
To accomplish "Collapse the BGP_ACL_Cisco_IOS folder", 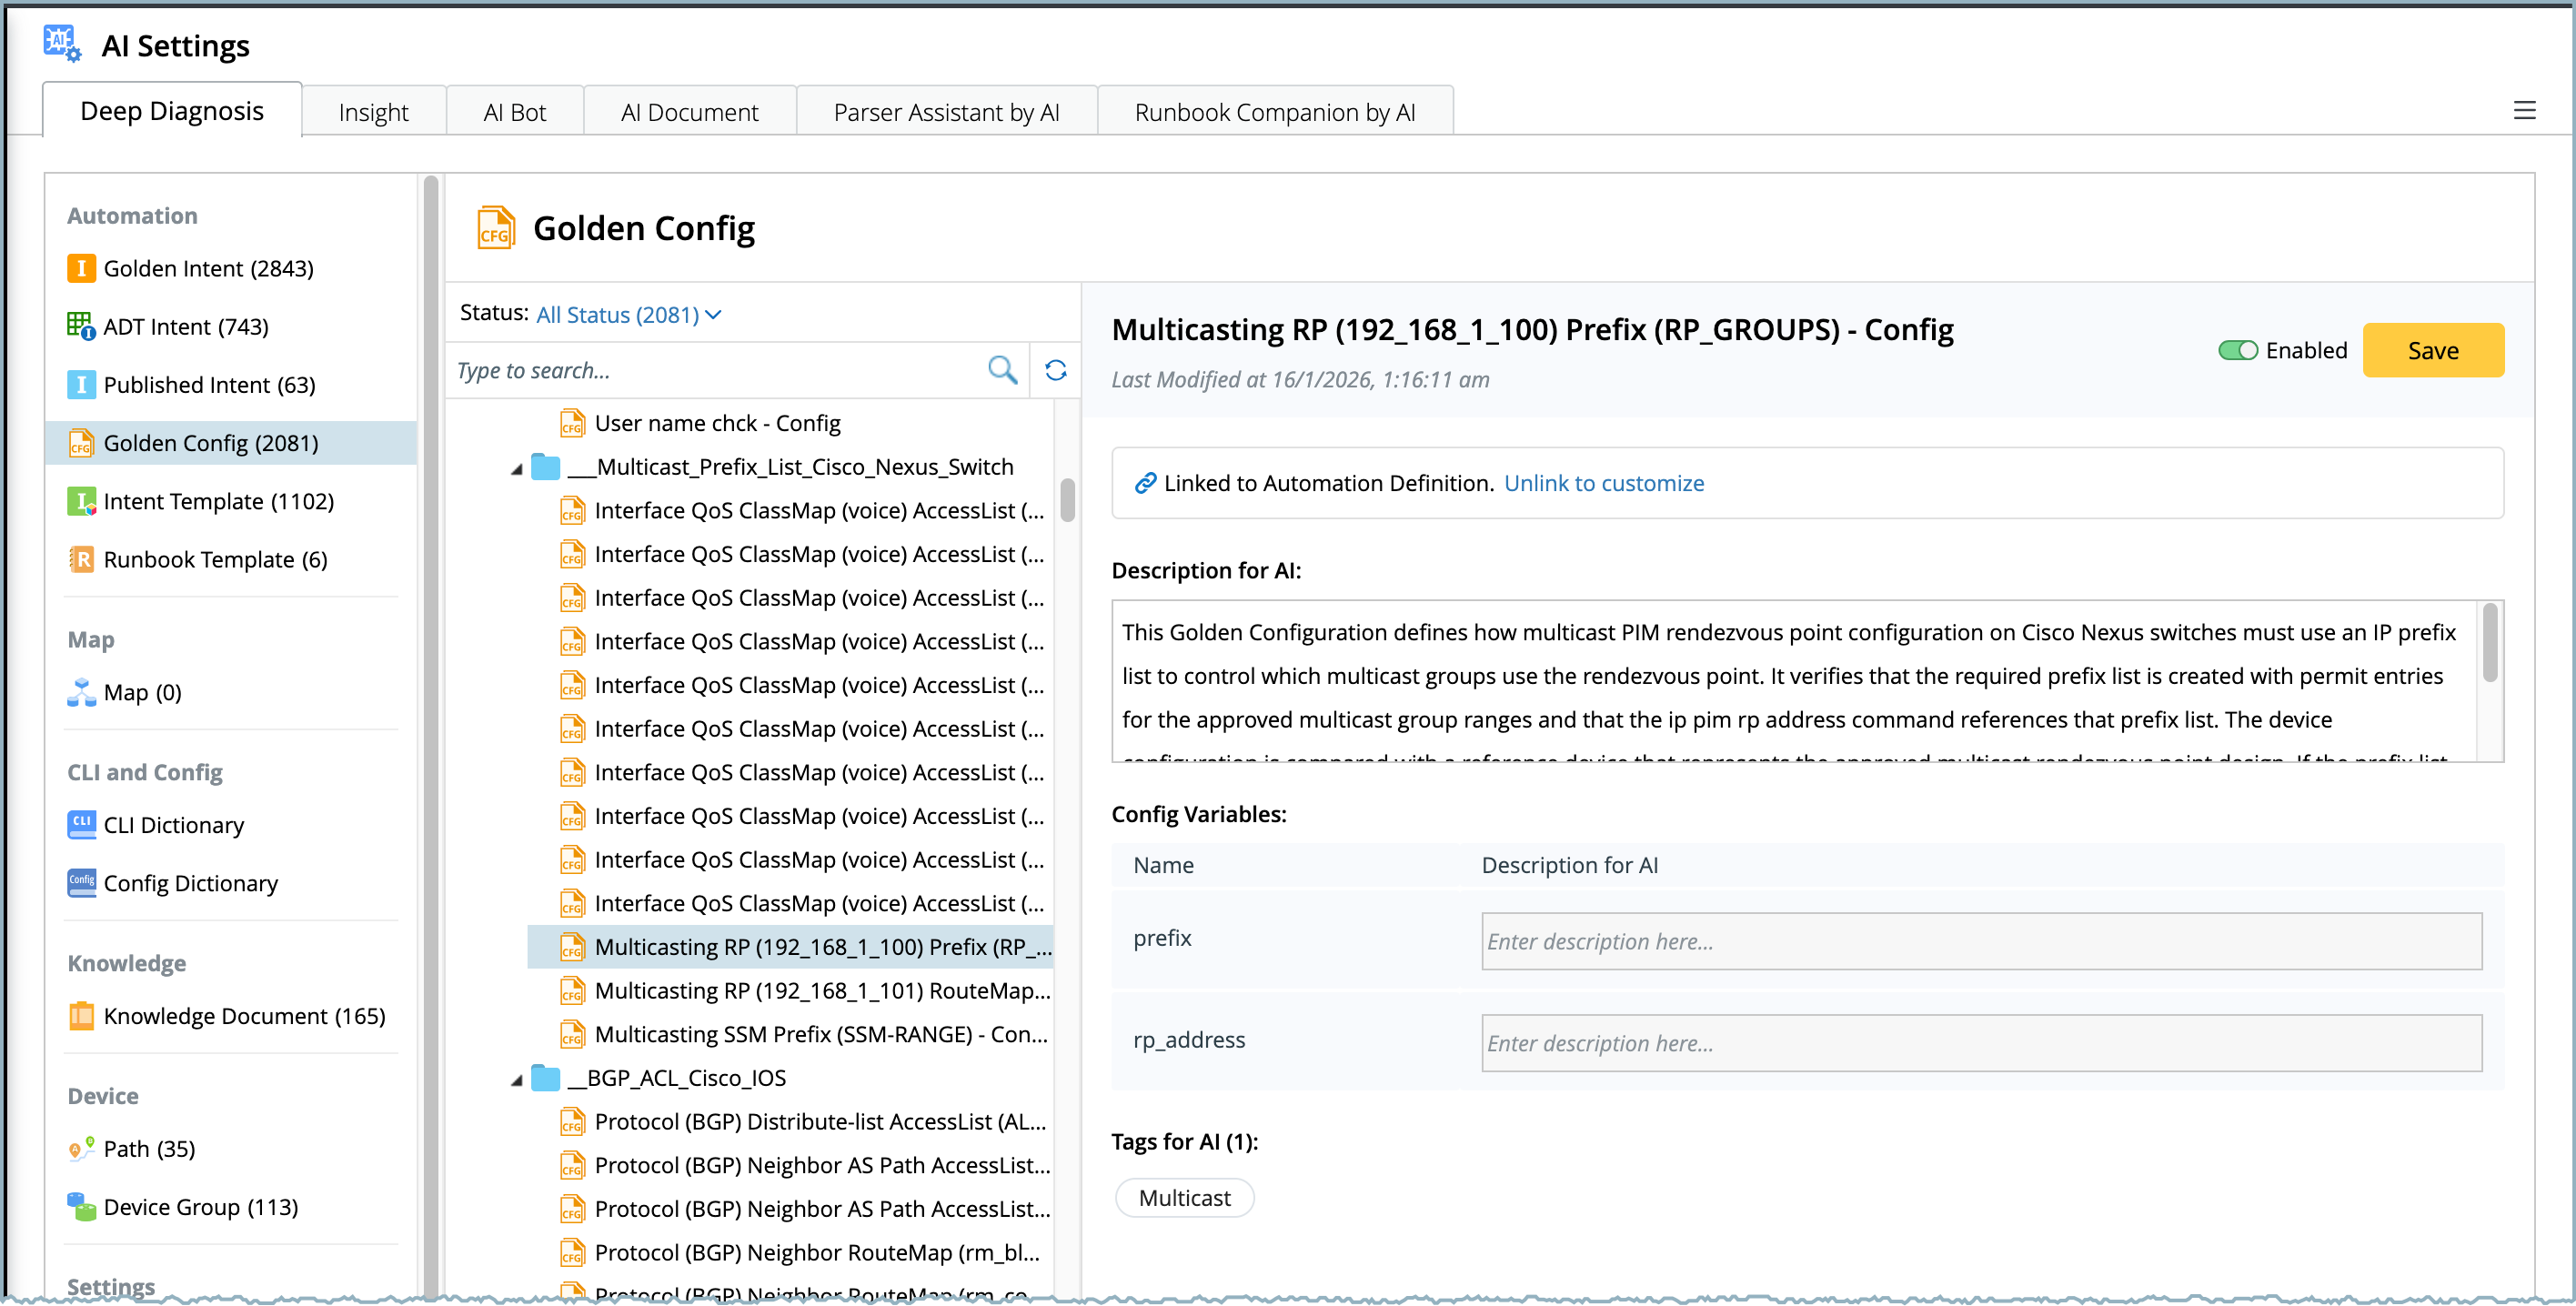I will tap(517, 1079).
